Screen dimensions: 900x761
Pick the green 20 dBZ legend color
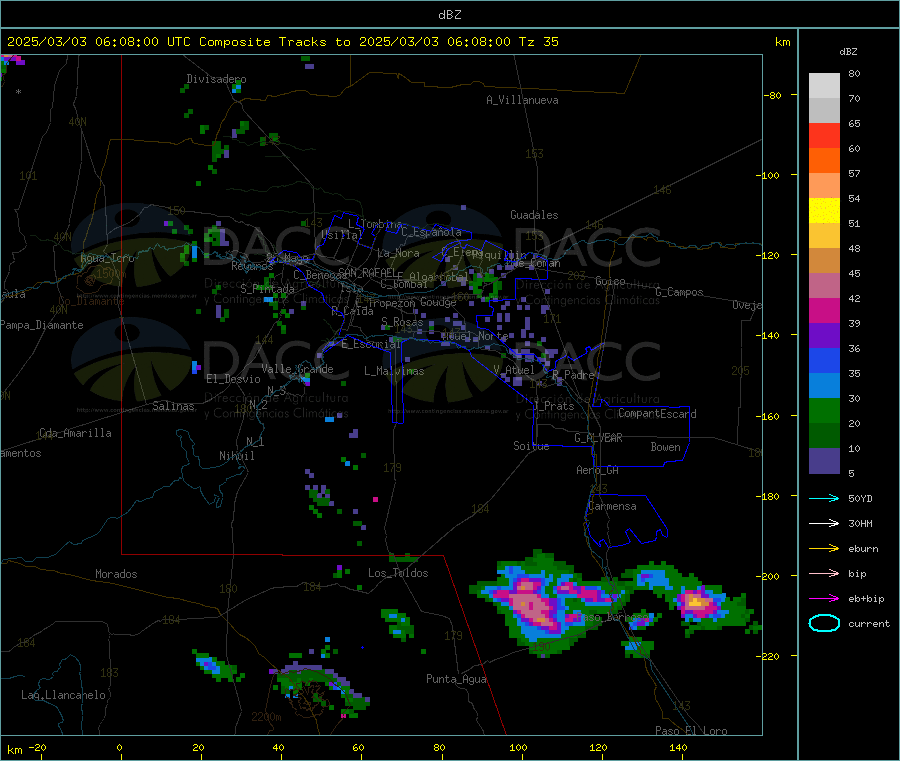tap(824, 410)
